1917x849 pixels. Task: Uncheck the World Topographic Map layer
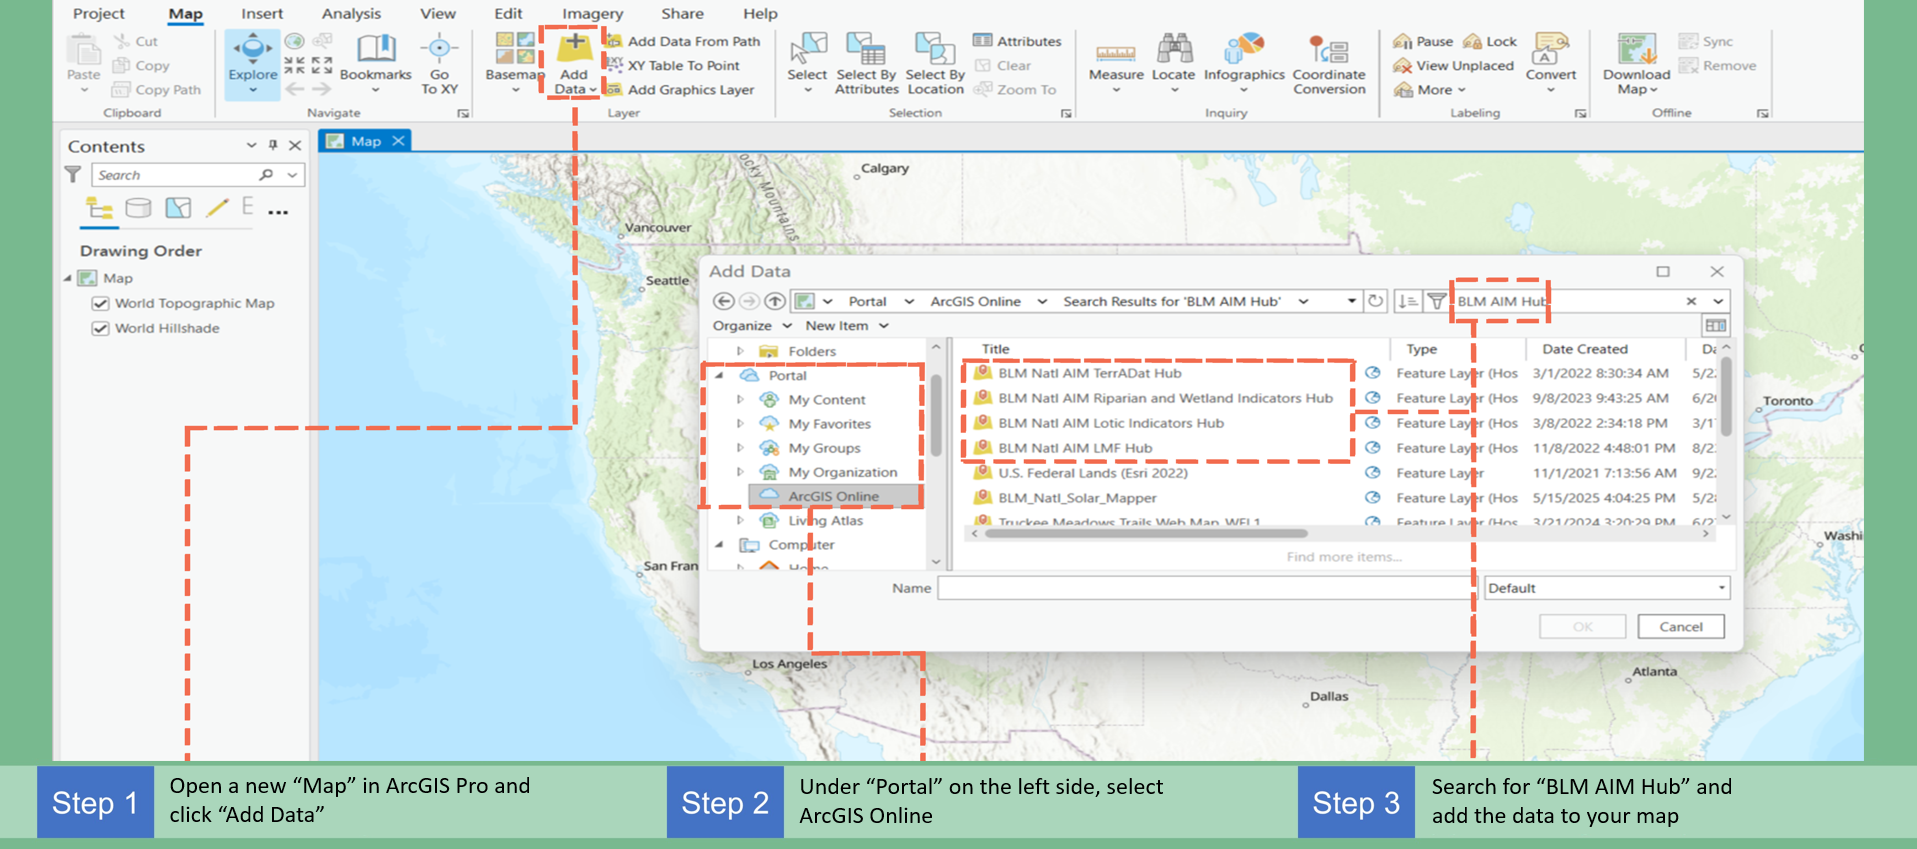(x=100, y=303)
